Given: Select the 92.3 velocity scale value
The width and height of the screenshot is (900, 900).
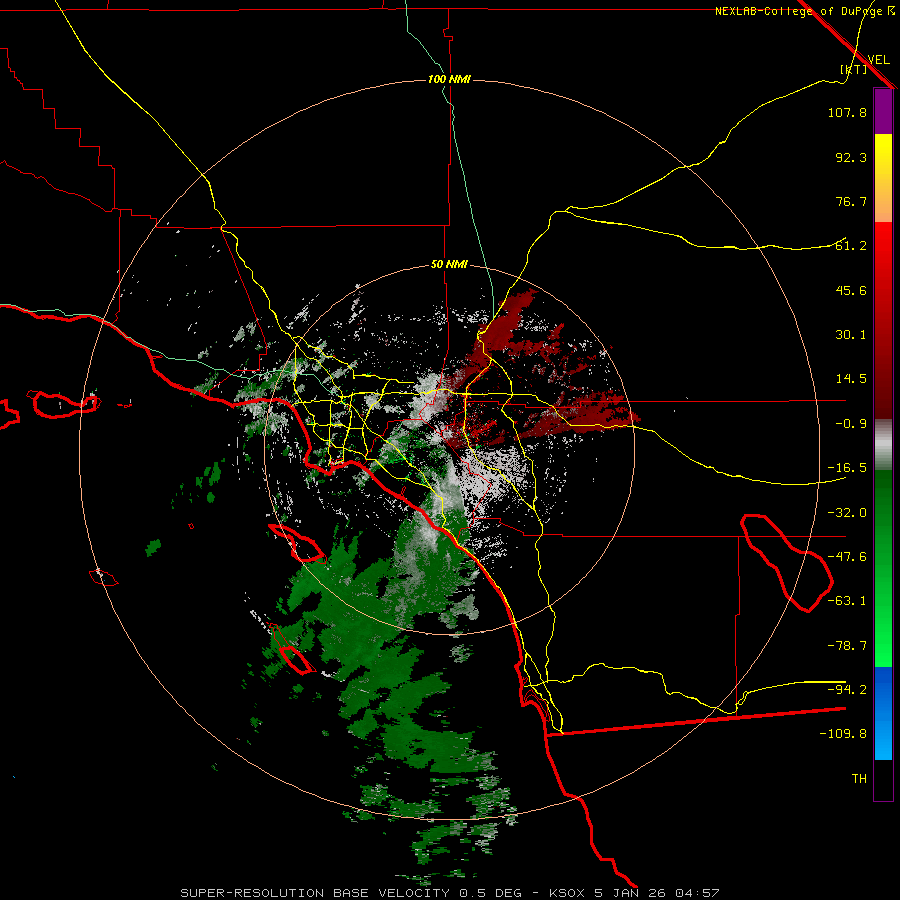Looking at the screenshot, I should (851, 157).
